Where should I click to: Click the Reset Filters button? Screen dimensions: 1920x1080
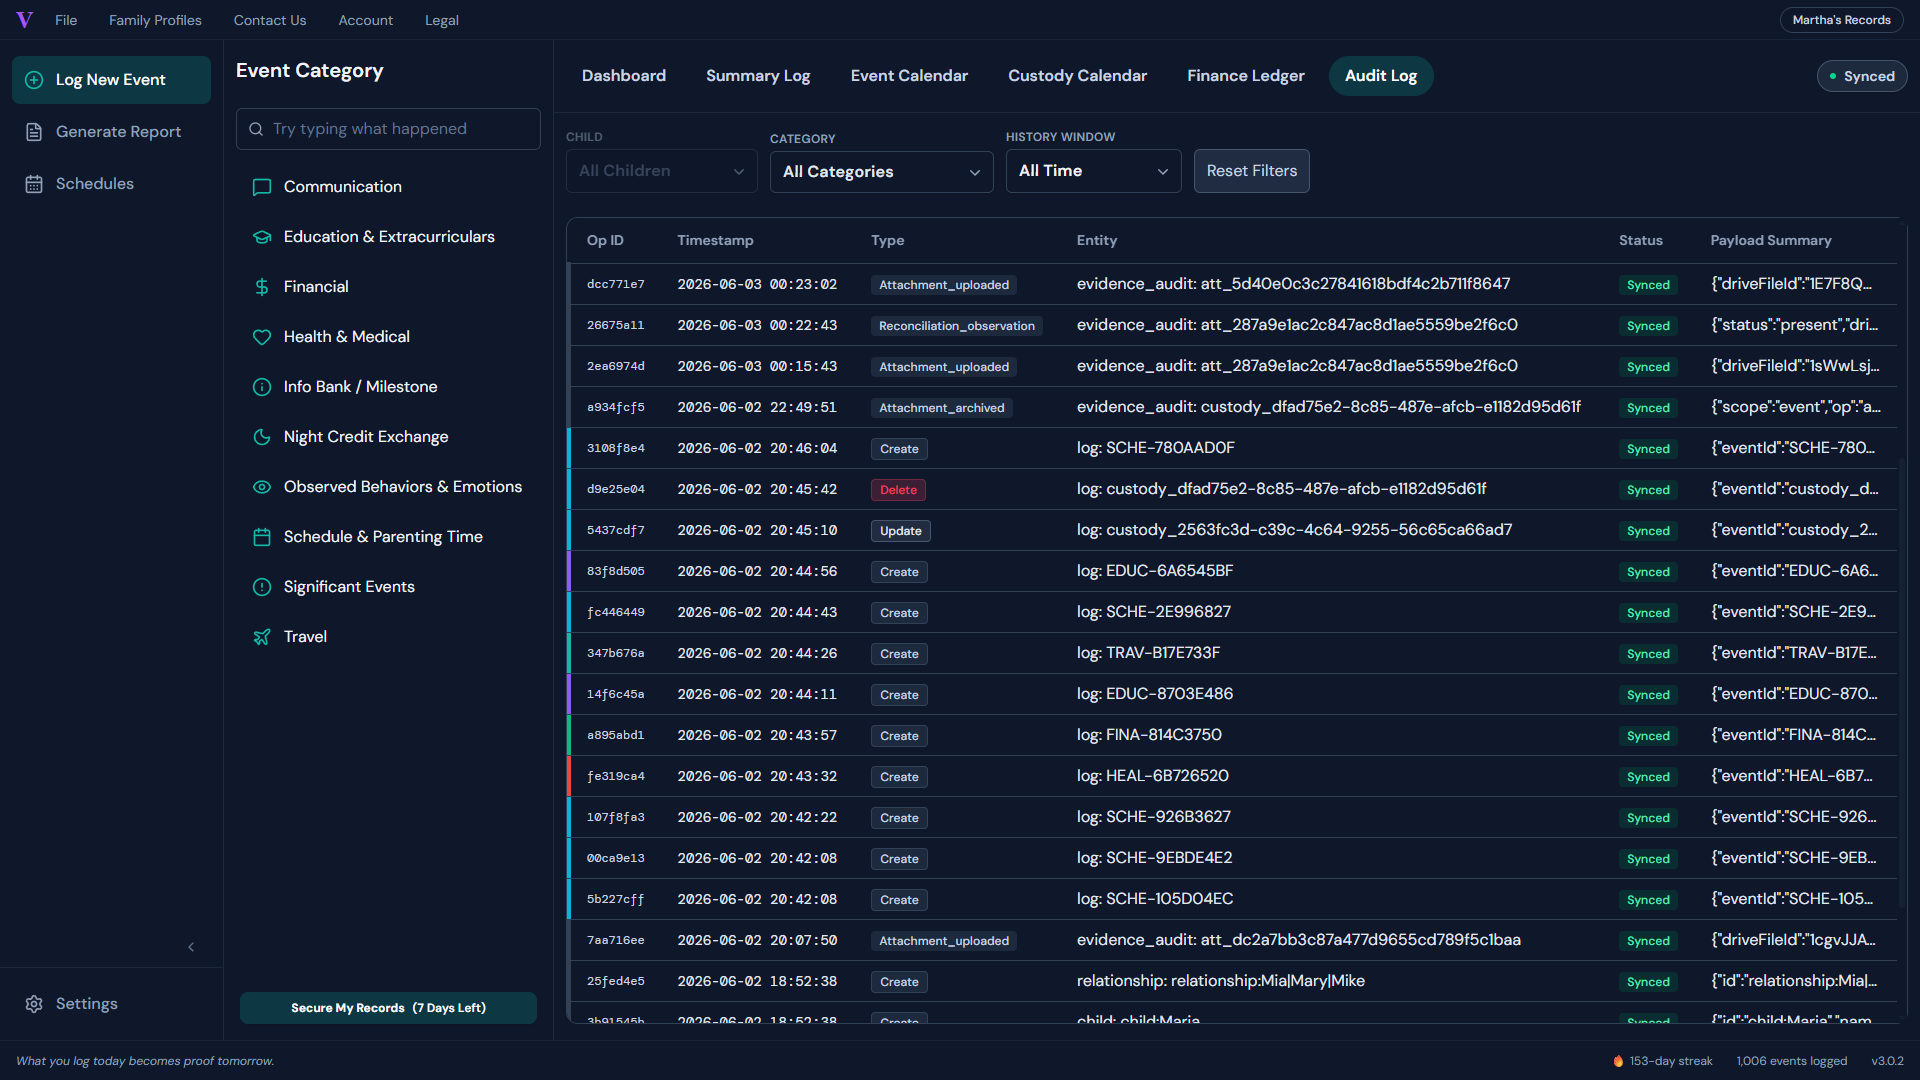point(1251,171)
